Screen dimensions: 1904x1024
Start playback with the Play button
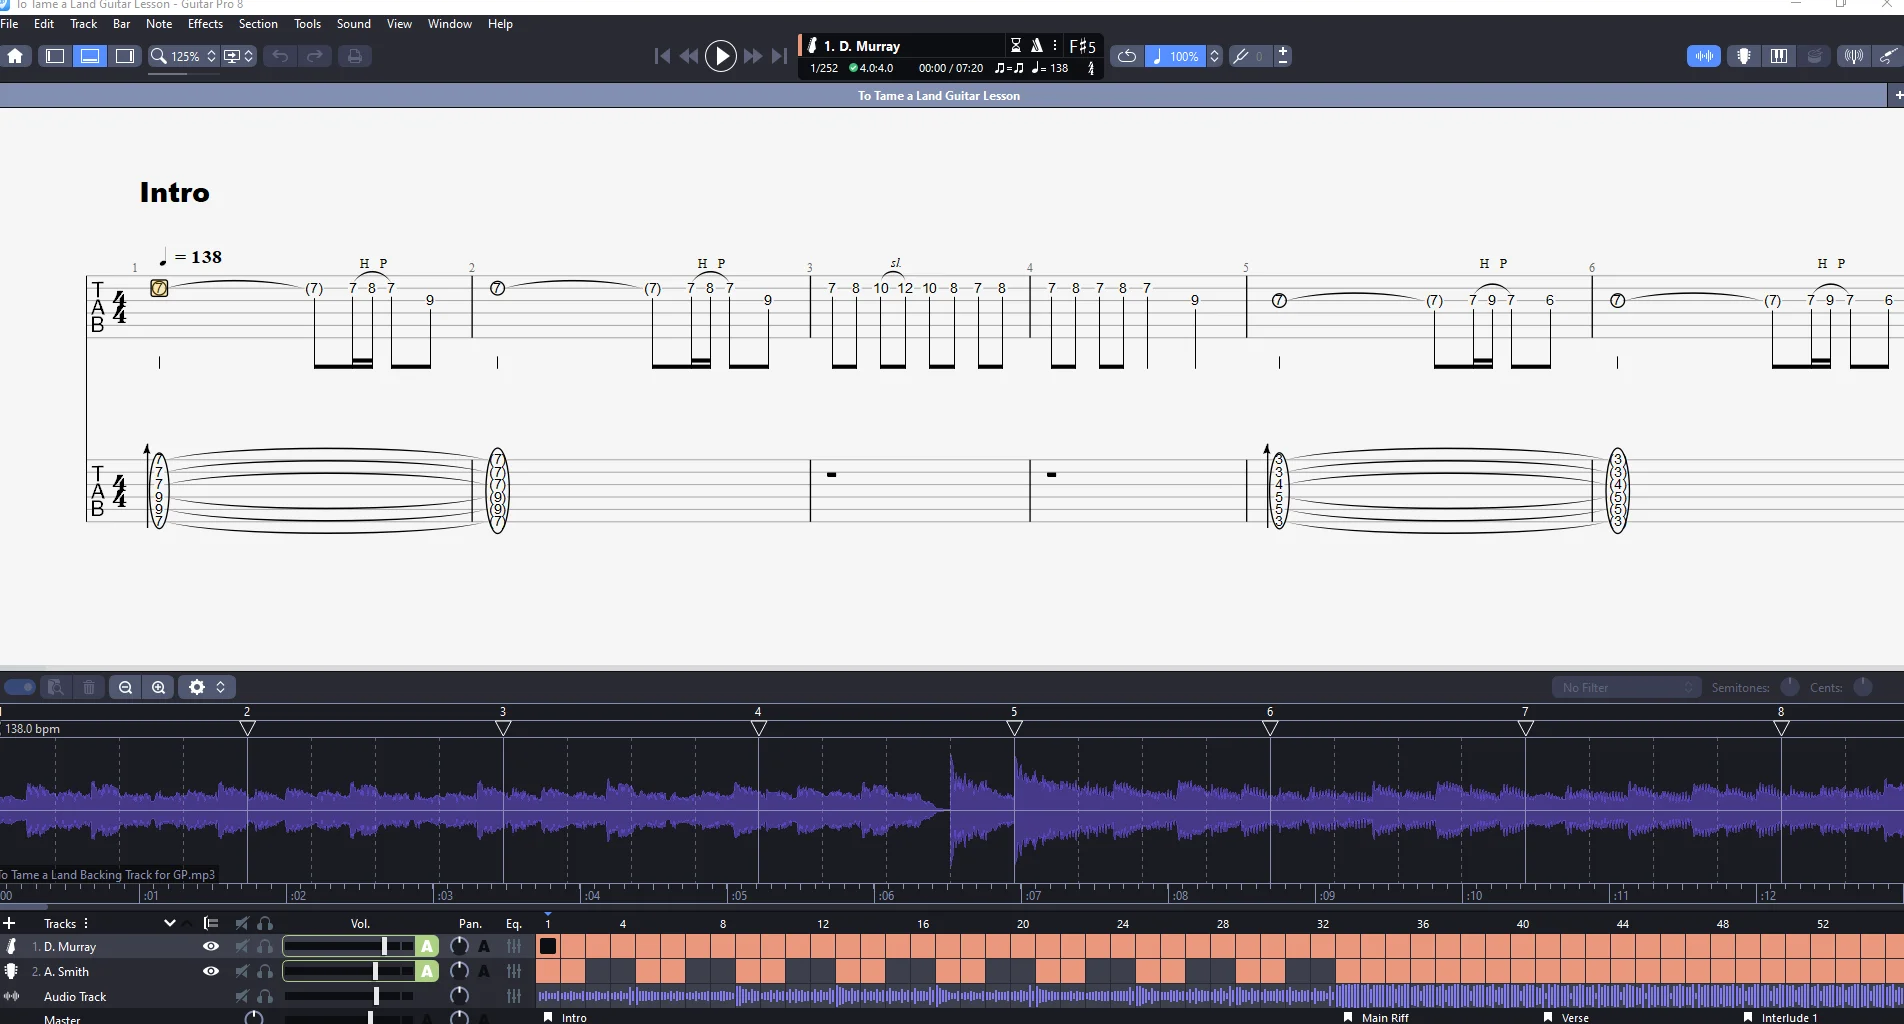(x=721, y=56)
